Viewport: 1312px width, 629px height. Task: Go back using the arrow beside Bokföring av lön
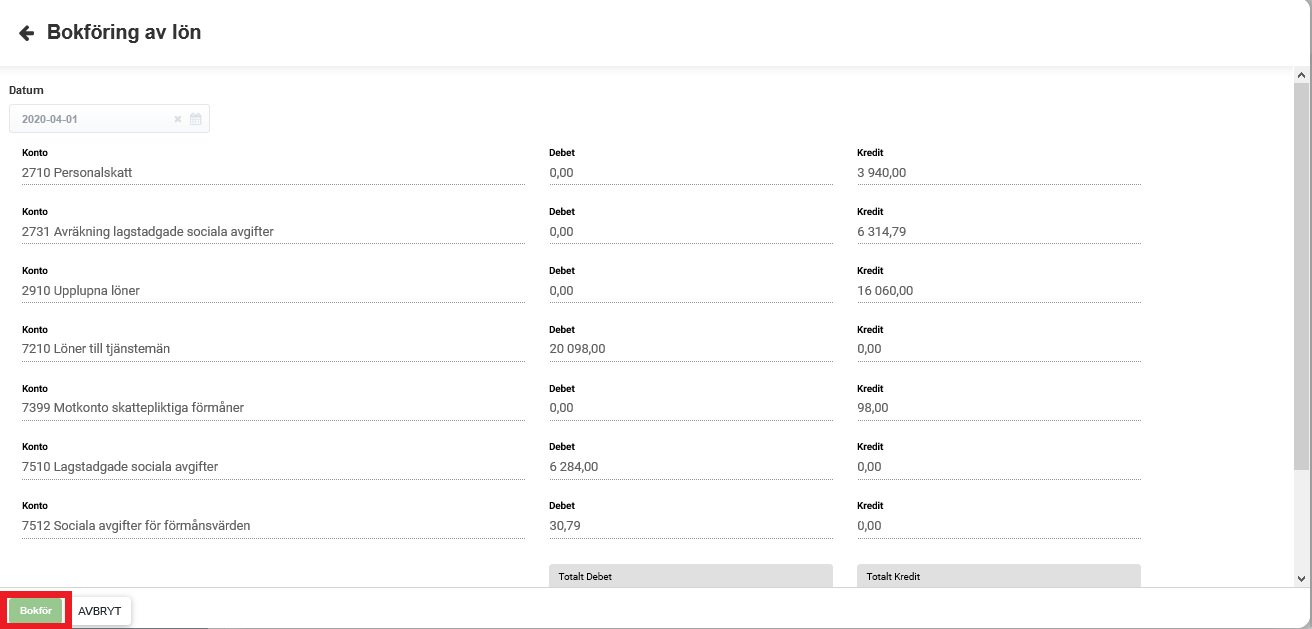click(26, 33)
